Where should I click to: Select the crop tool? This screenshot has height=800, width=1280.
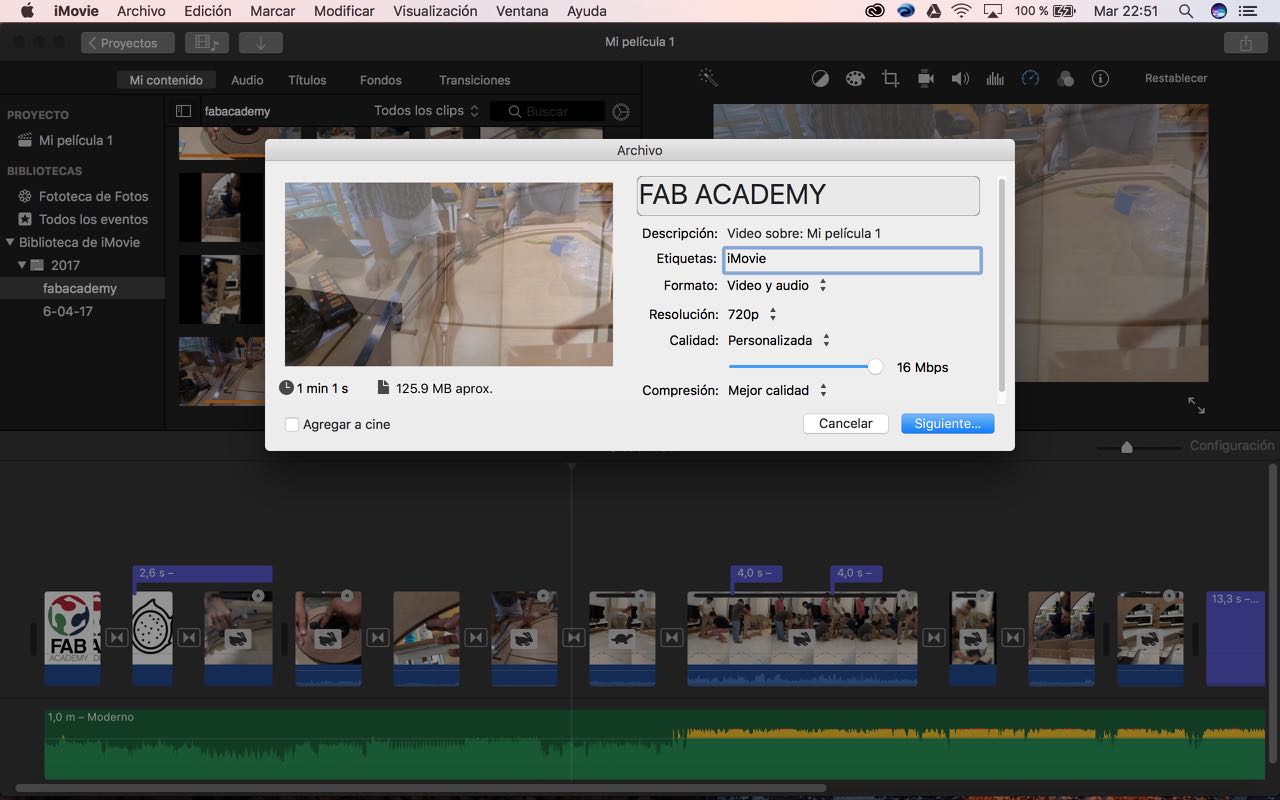(890, 78)
